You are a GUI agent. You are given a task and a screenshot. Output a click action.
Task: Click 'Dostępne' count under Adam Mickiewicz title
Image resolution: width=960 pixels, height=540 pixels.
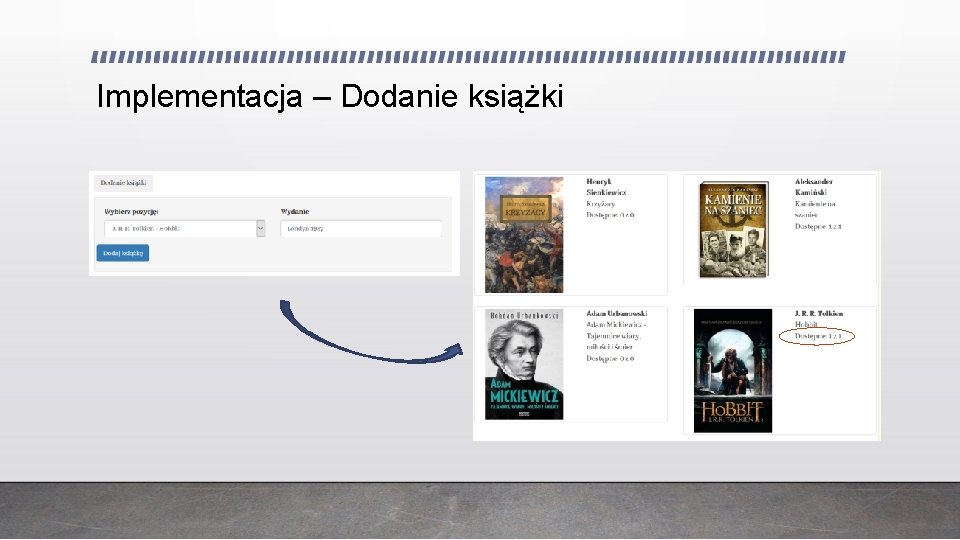click(x=610, y=358)
